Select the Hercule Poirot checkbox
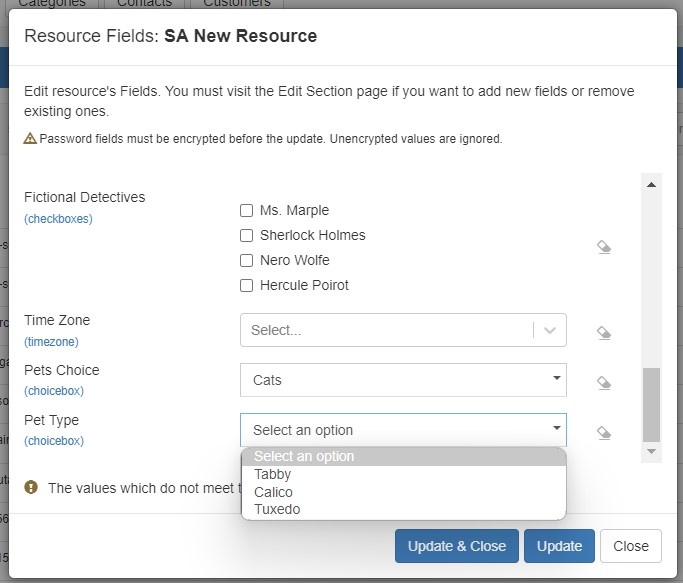Image resolution: width=683 pixels, height=583 pixels. [x=246, y=286]
